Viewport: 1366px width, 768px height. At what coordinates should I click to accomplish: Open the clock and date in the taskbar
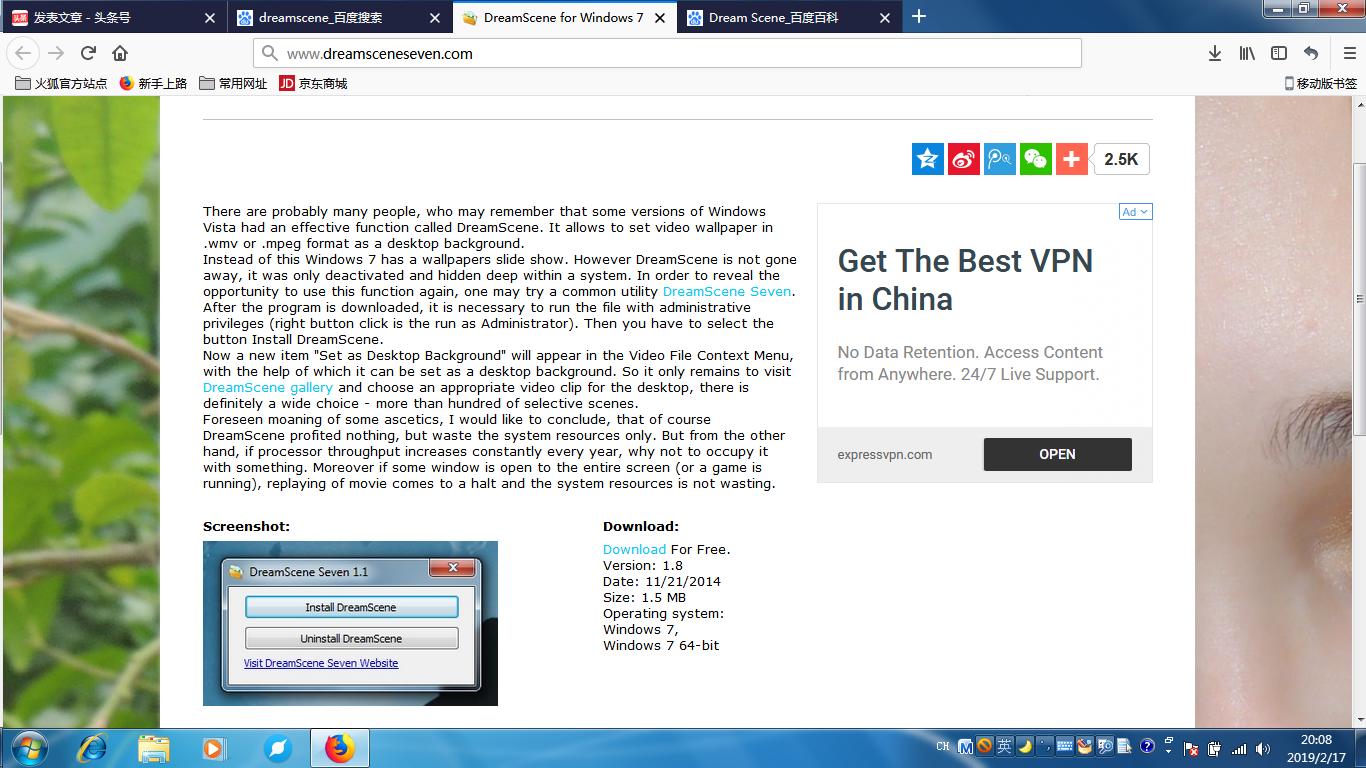[x=1316, y=747]
